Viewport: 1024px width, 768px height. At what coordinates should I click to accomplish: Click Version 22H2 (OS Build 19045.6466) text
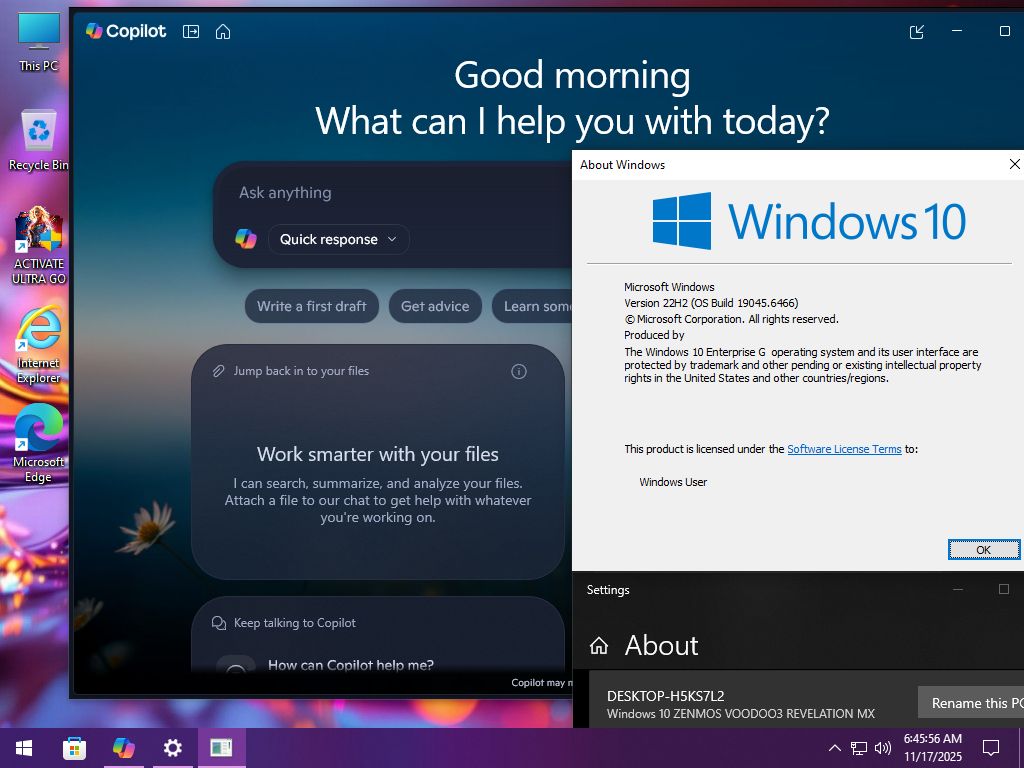[x=711, y=303]
